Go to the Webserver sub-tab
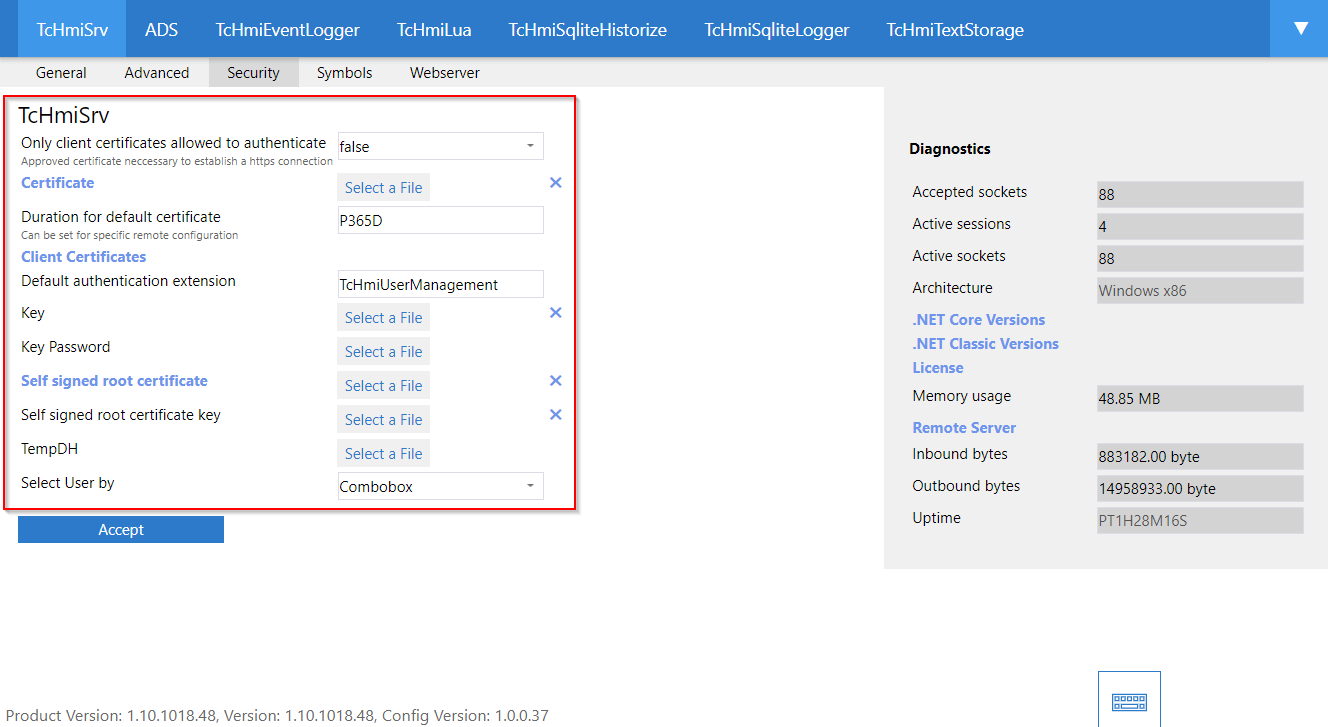 445,72
